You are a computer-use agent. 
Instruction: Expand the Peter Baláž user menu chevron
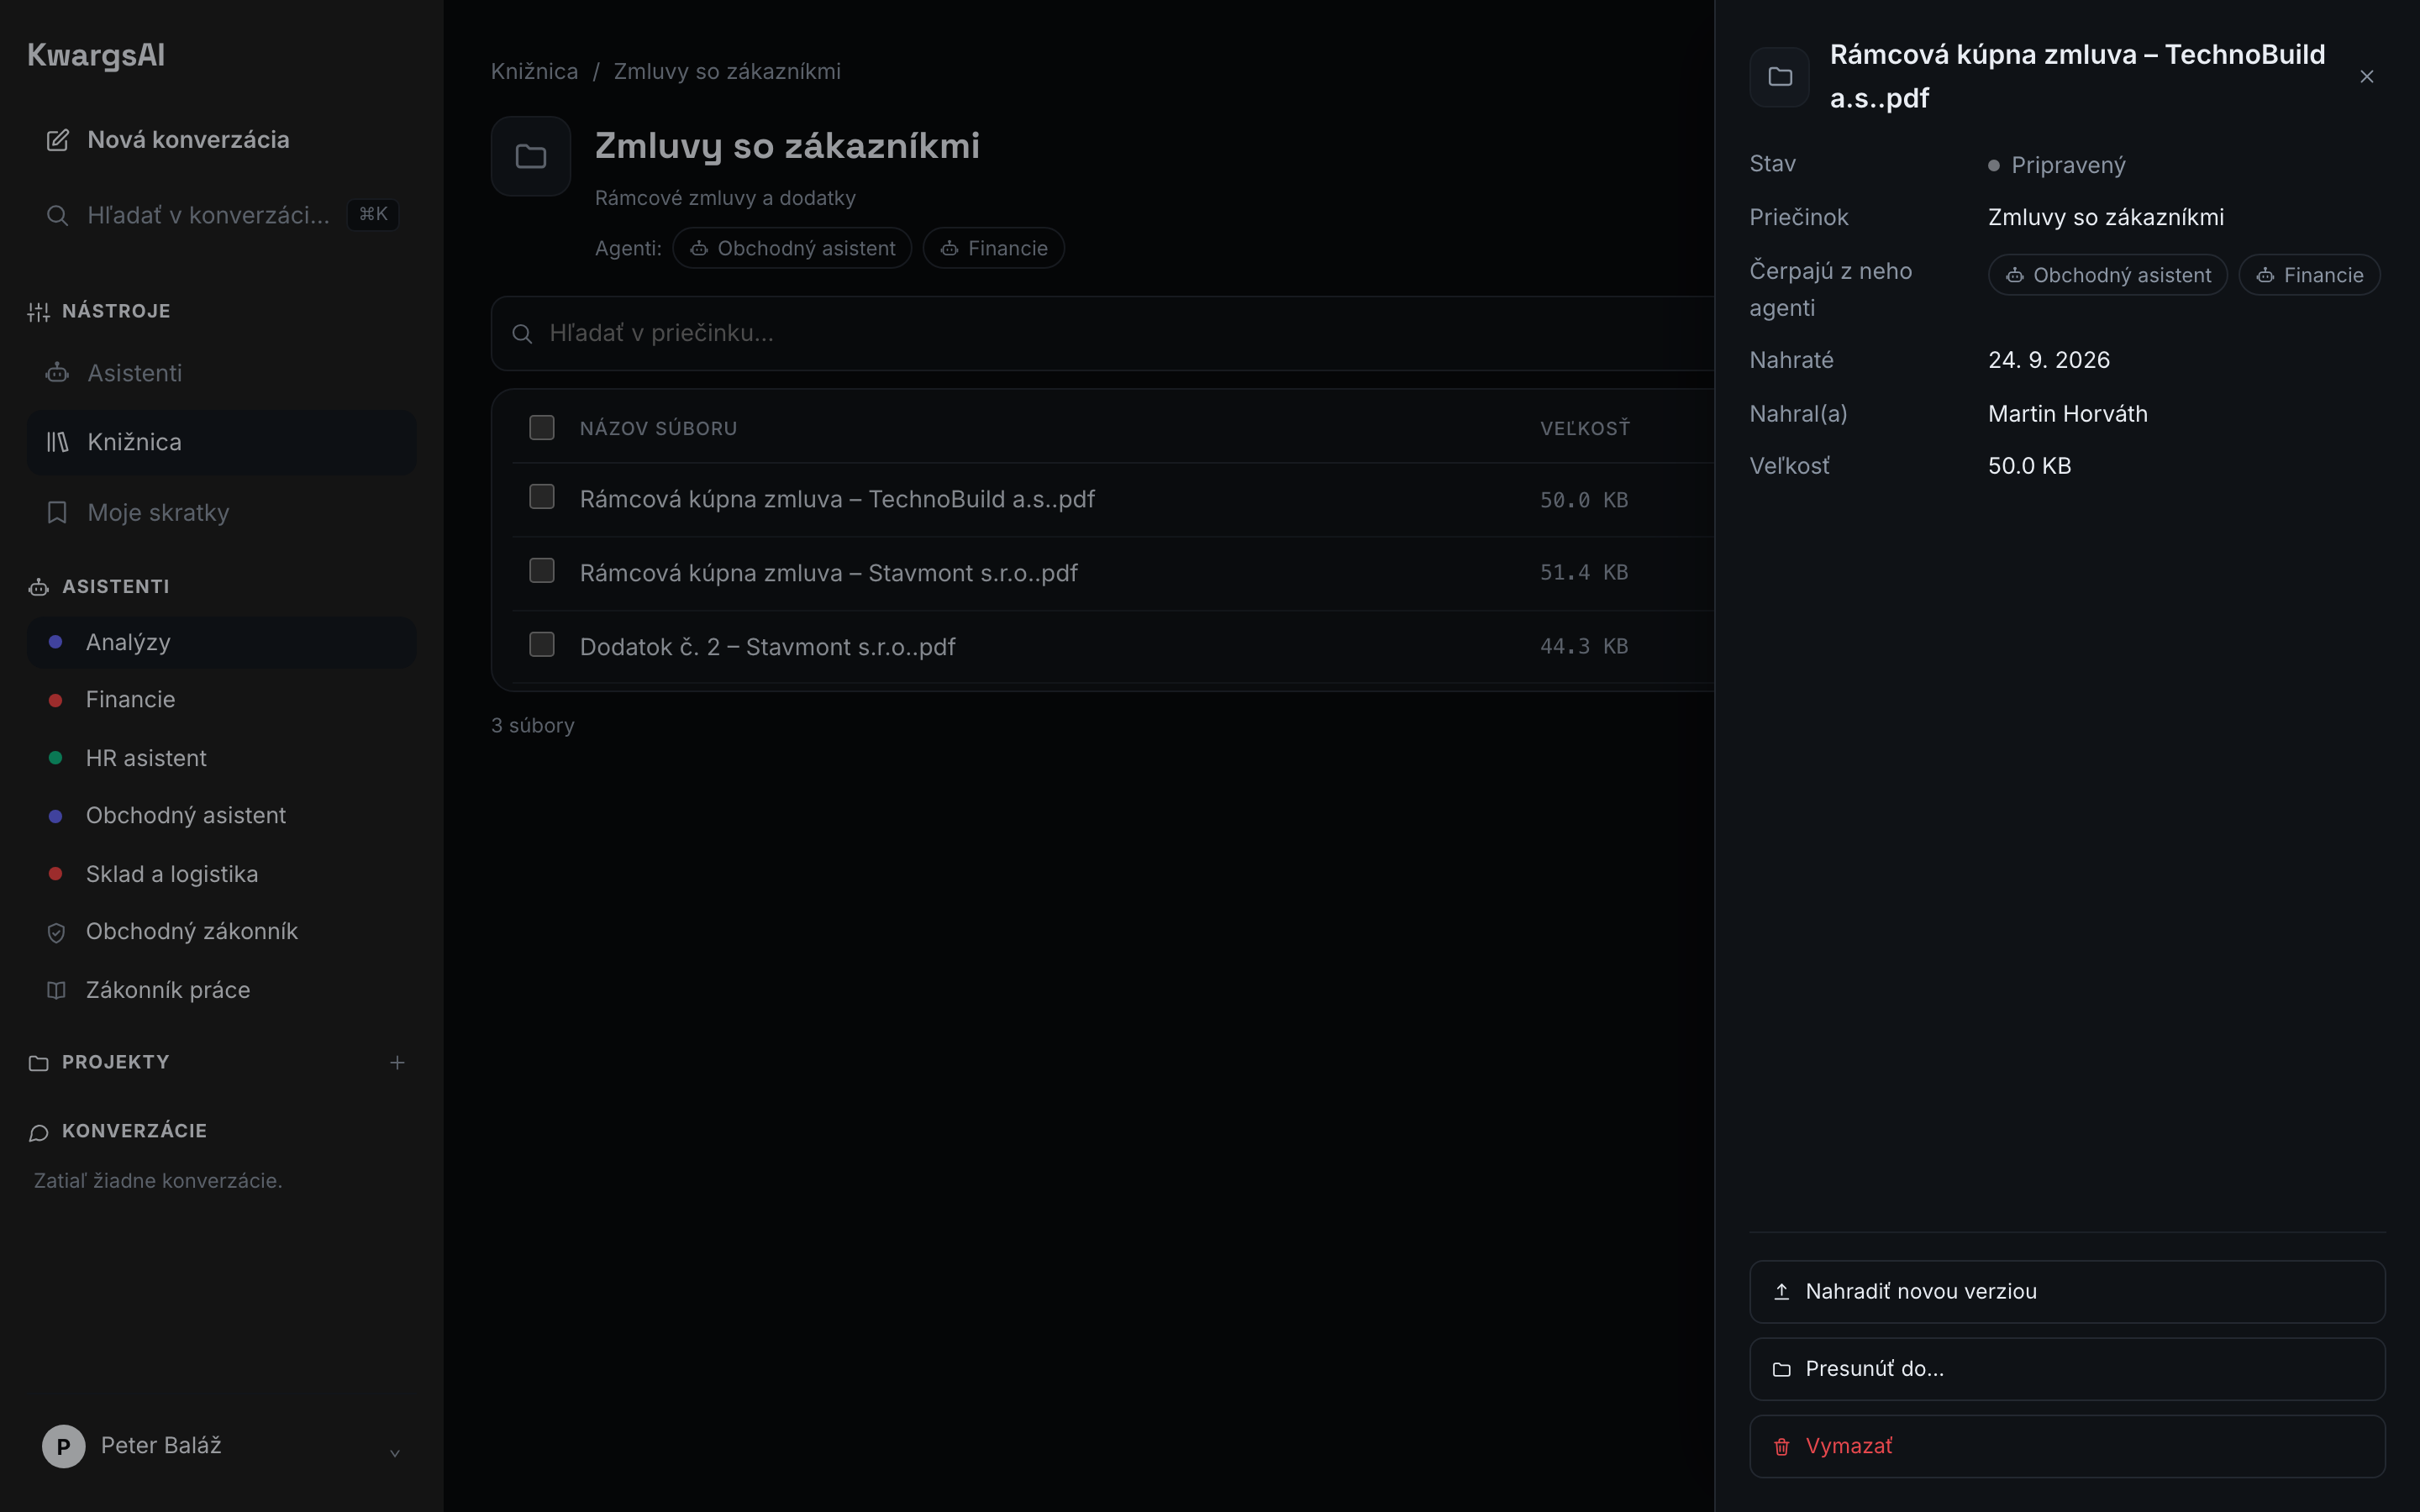395,1453
